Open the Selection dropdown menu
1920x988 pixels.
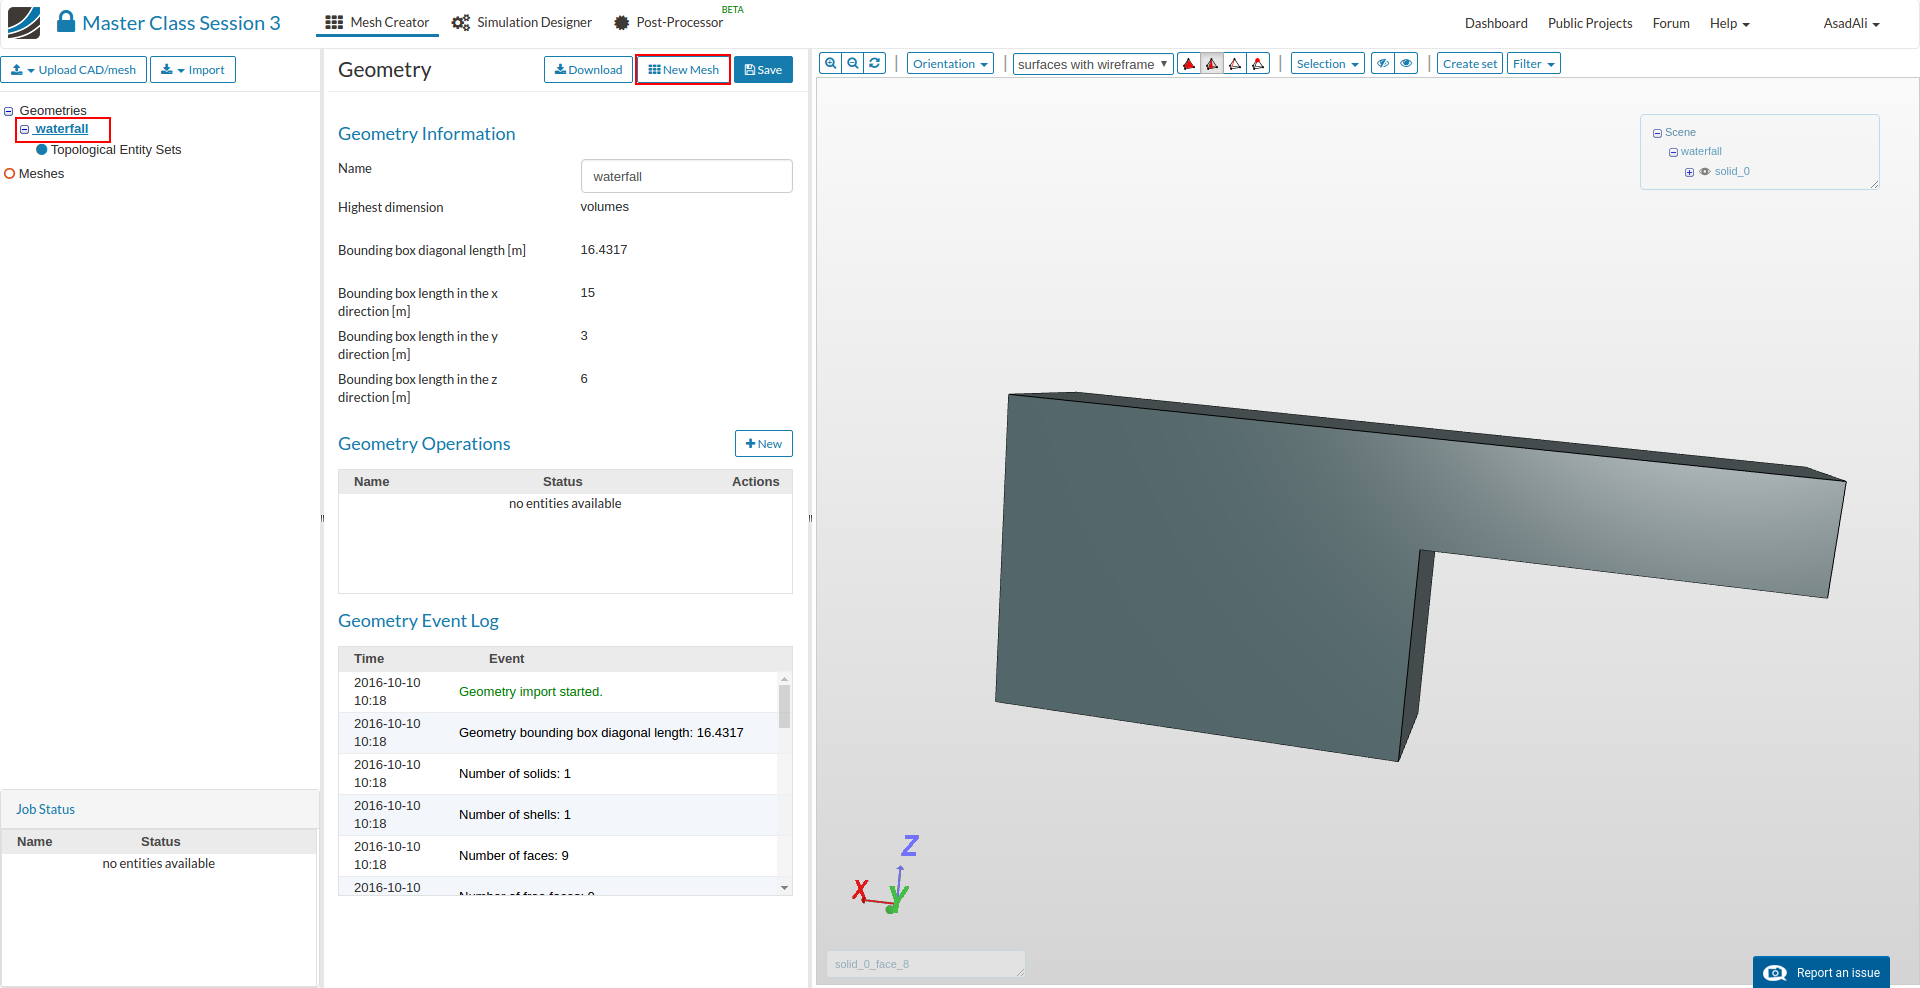point(1327,64)
